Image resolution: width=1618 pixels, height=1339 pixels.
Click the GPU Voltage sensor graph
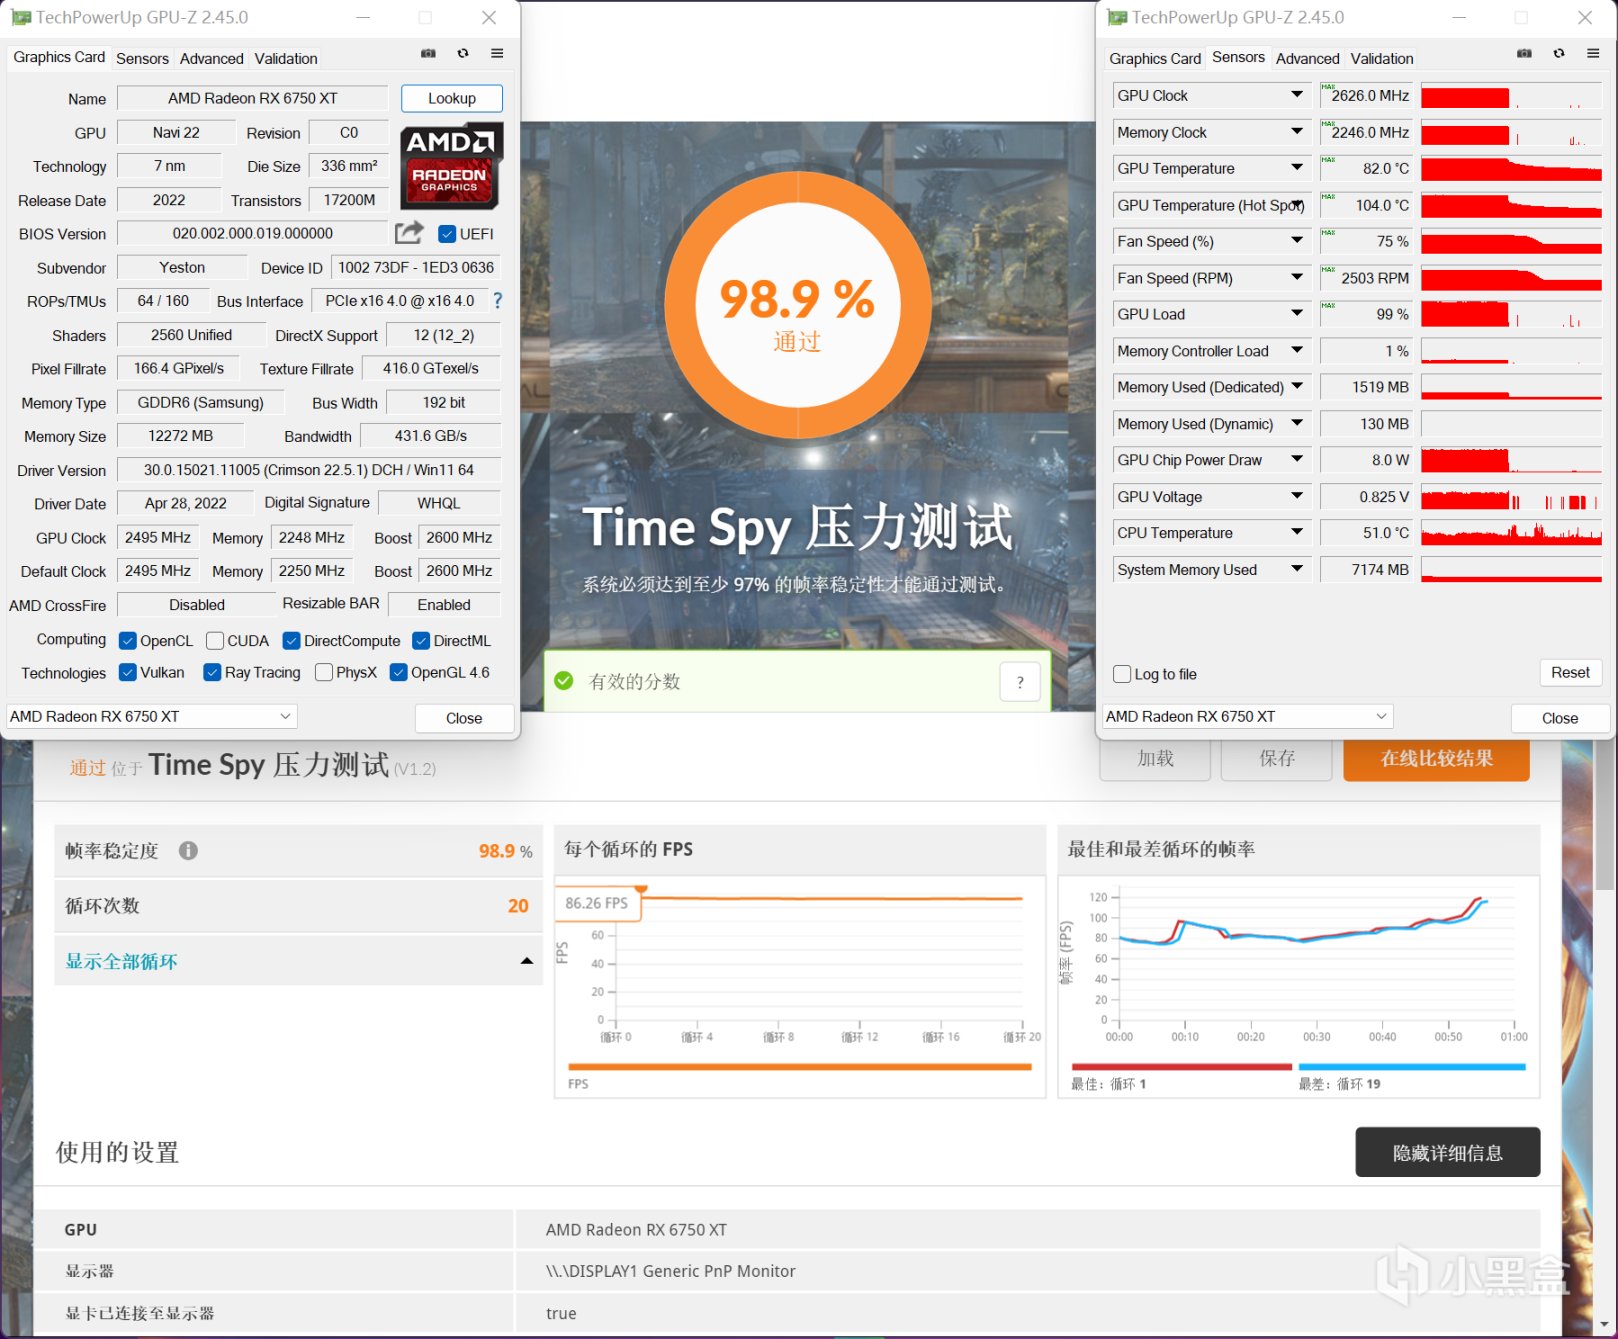click(1511, 497)
